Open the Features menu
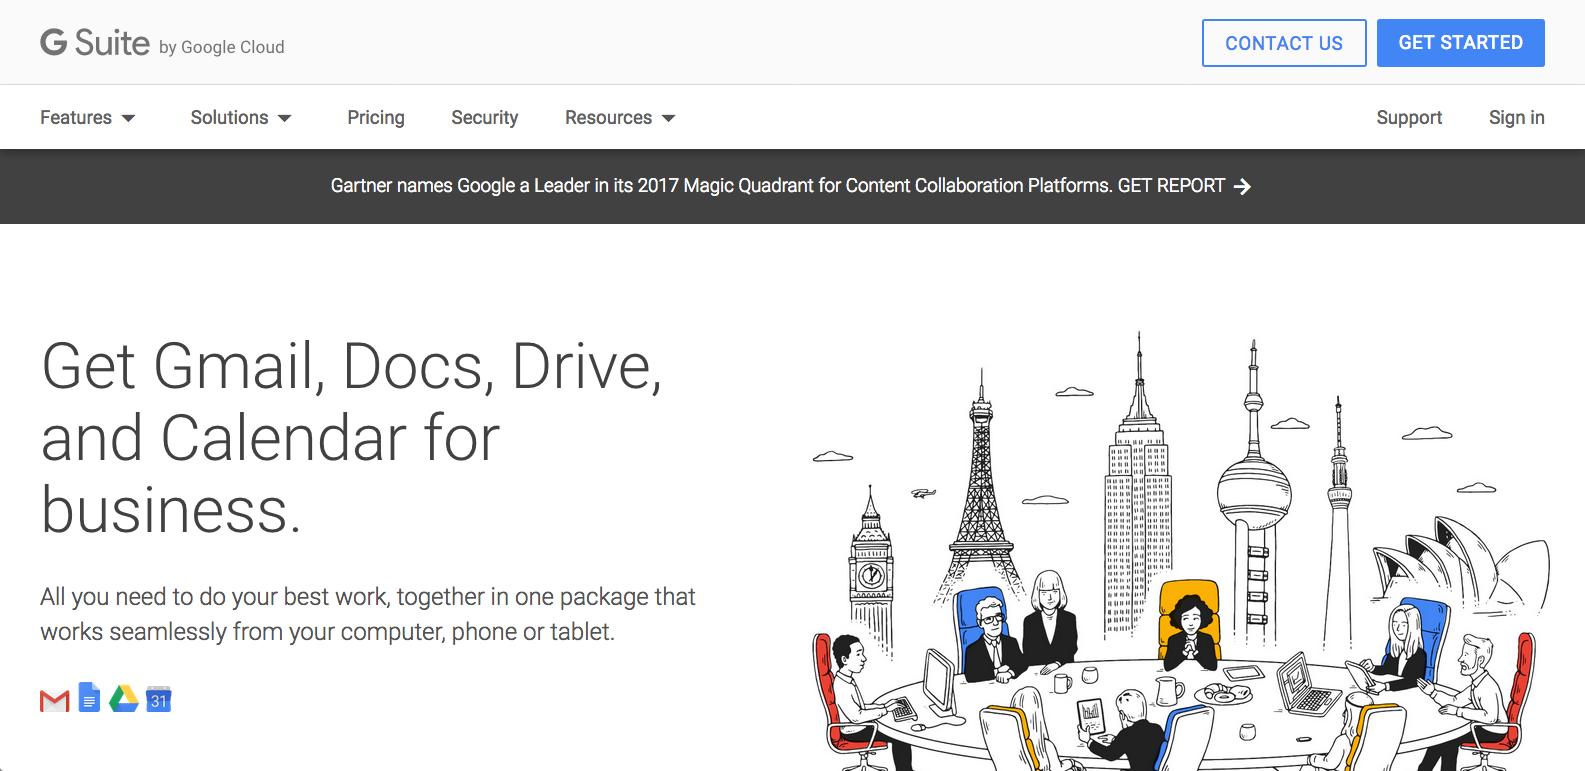 click(88, 118)
